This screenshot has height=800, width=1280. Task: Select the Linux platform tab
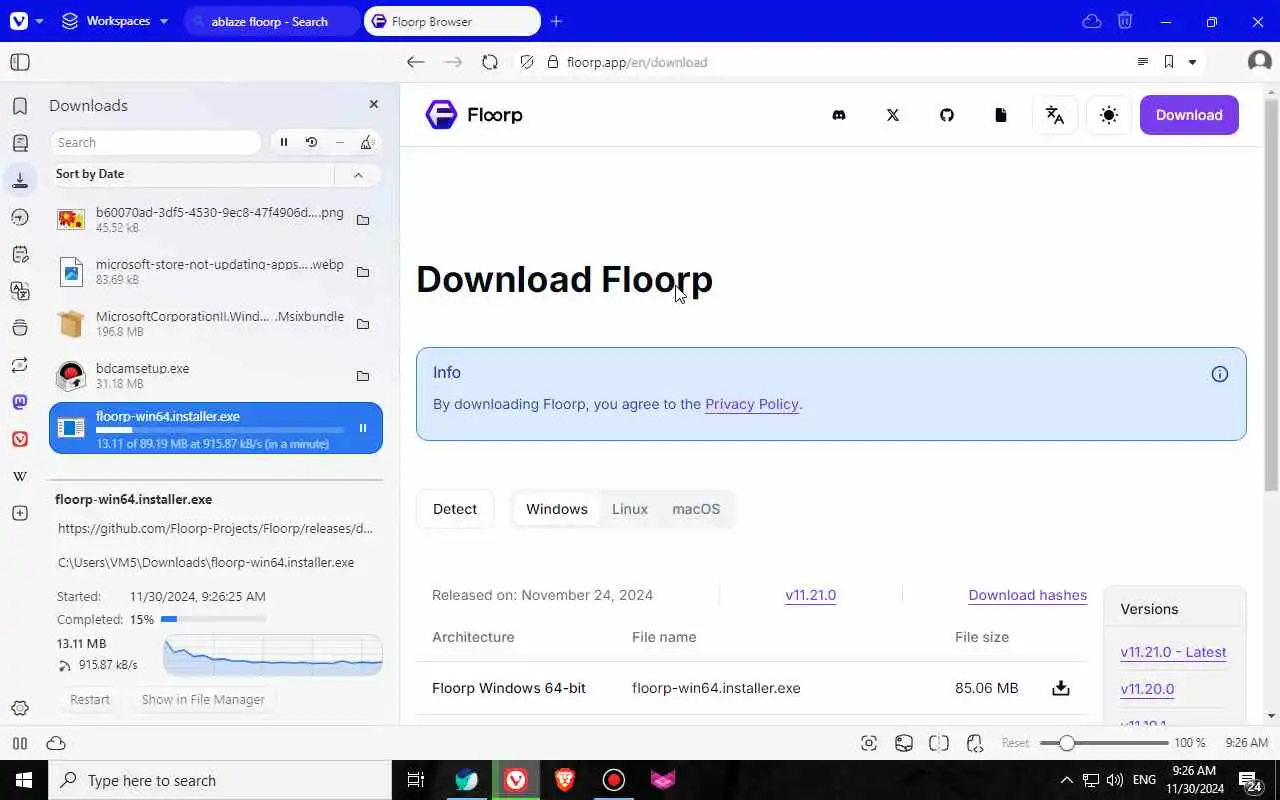click(630, 509)
